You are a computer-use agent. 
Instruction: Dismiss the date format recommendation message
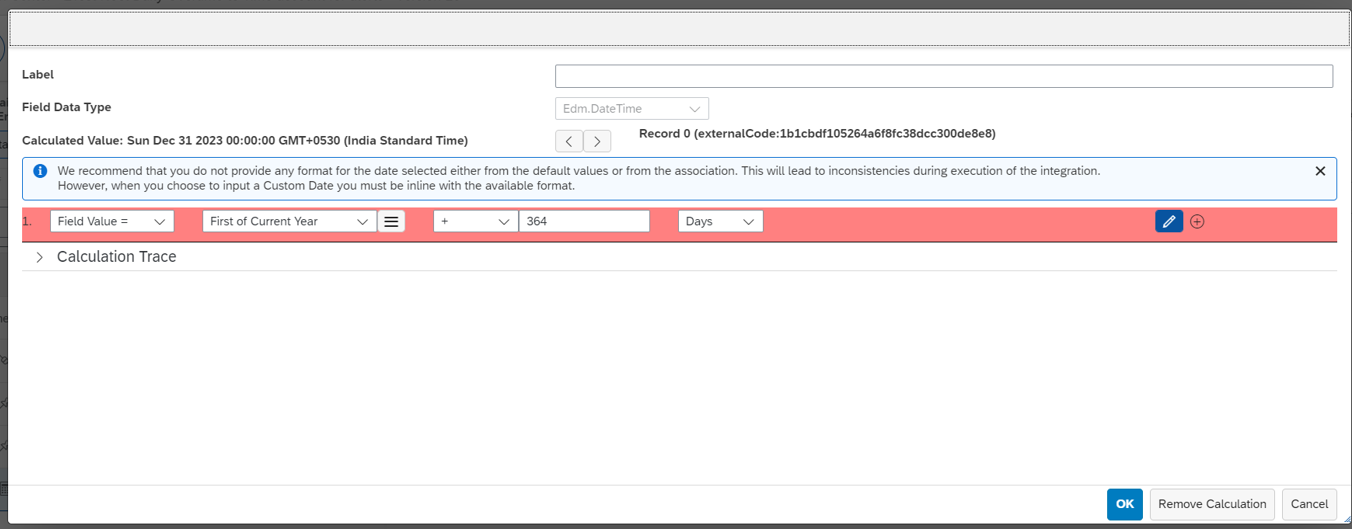[1320, 171]
